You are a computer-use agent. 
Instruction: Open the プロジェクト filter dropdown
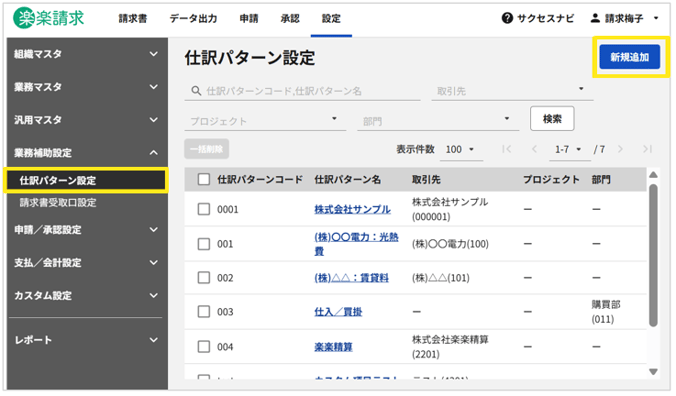(265, 121)
